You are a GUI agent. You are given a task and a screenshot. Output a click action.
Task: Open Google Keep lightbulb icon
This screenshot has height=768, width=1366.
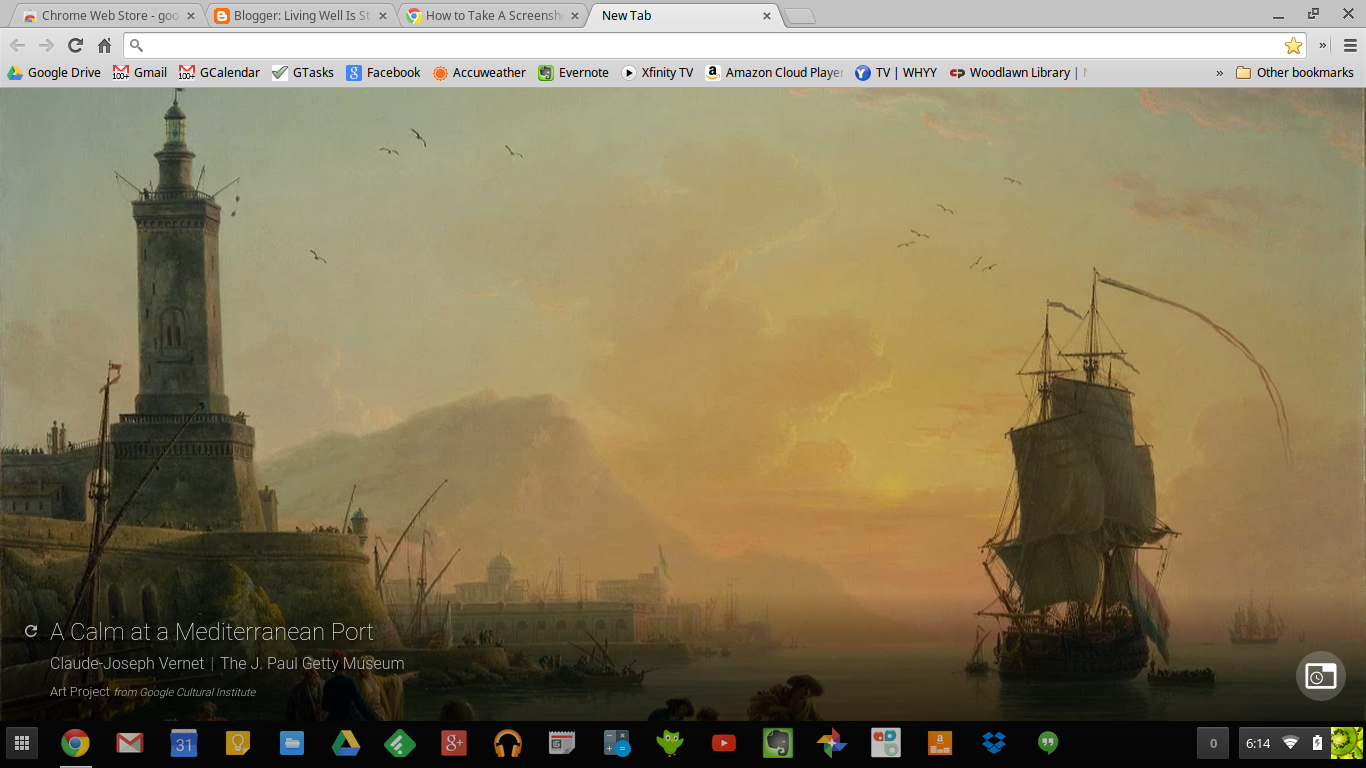(x=237, y=743)
